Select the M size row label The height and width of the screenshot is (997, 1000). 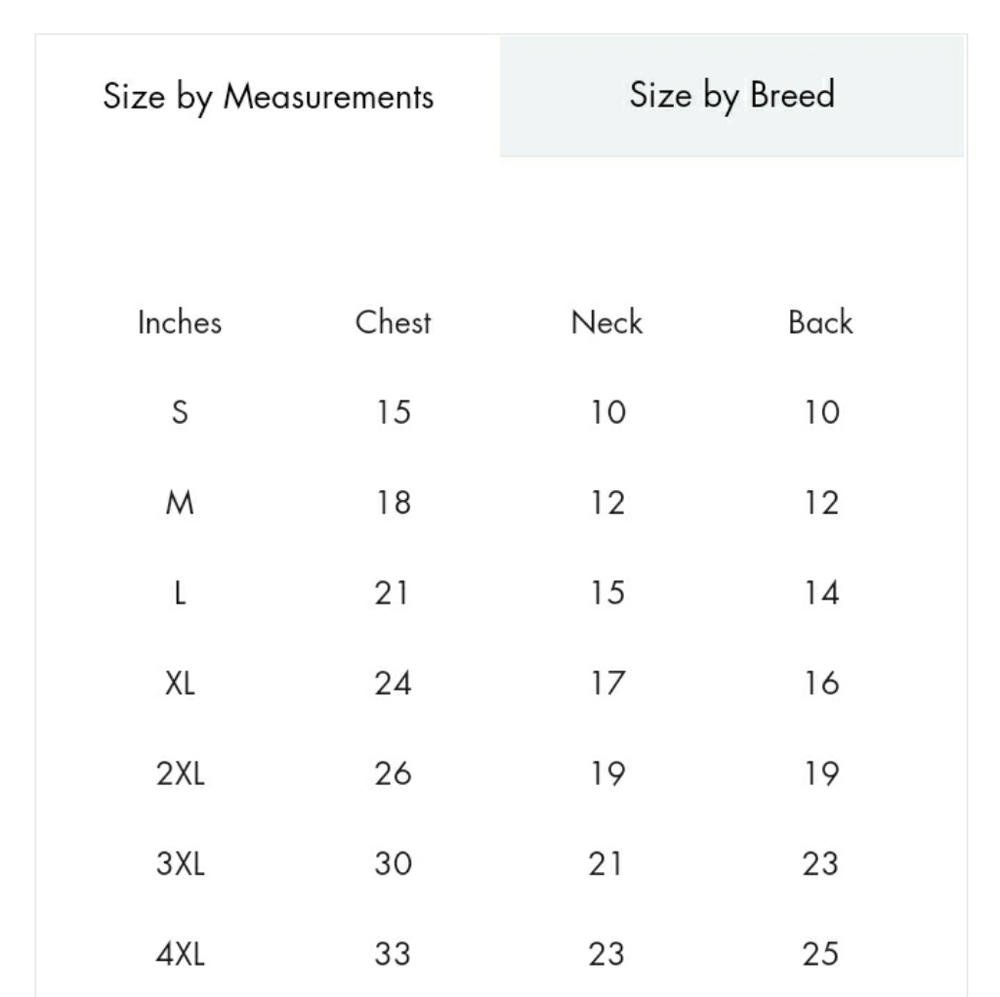[180, 503]
